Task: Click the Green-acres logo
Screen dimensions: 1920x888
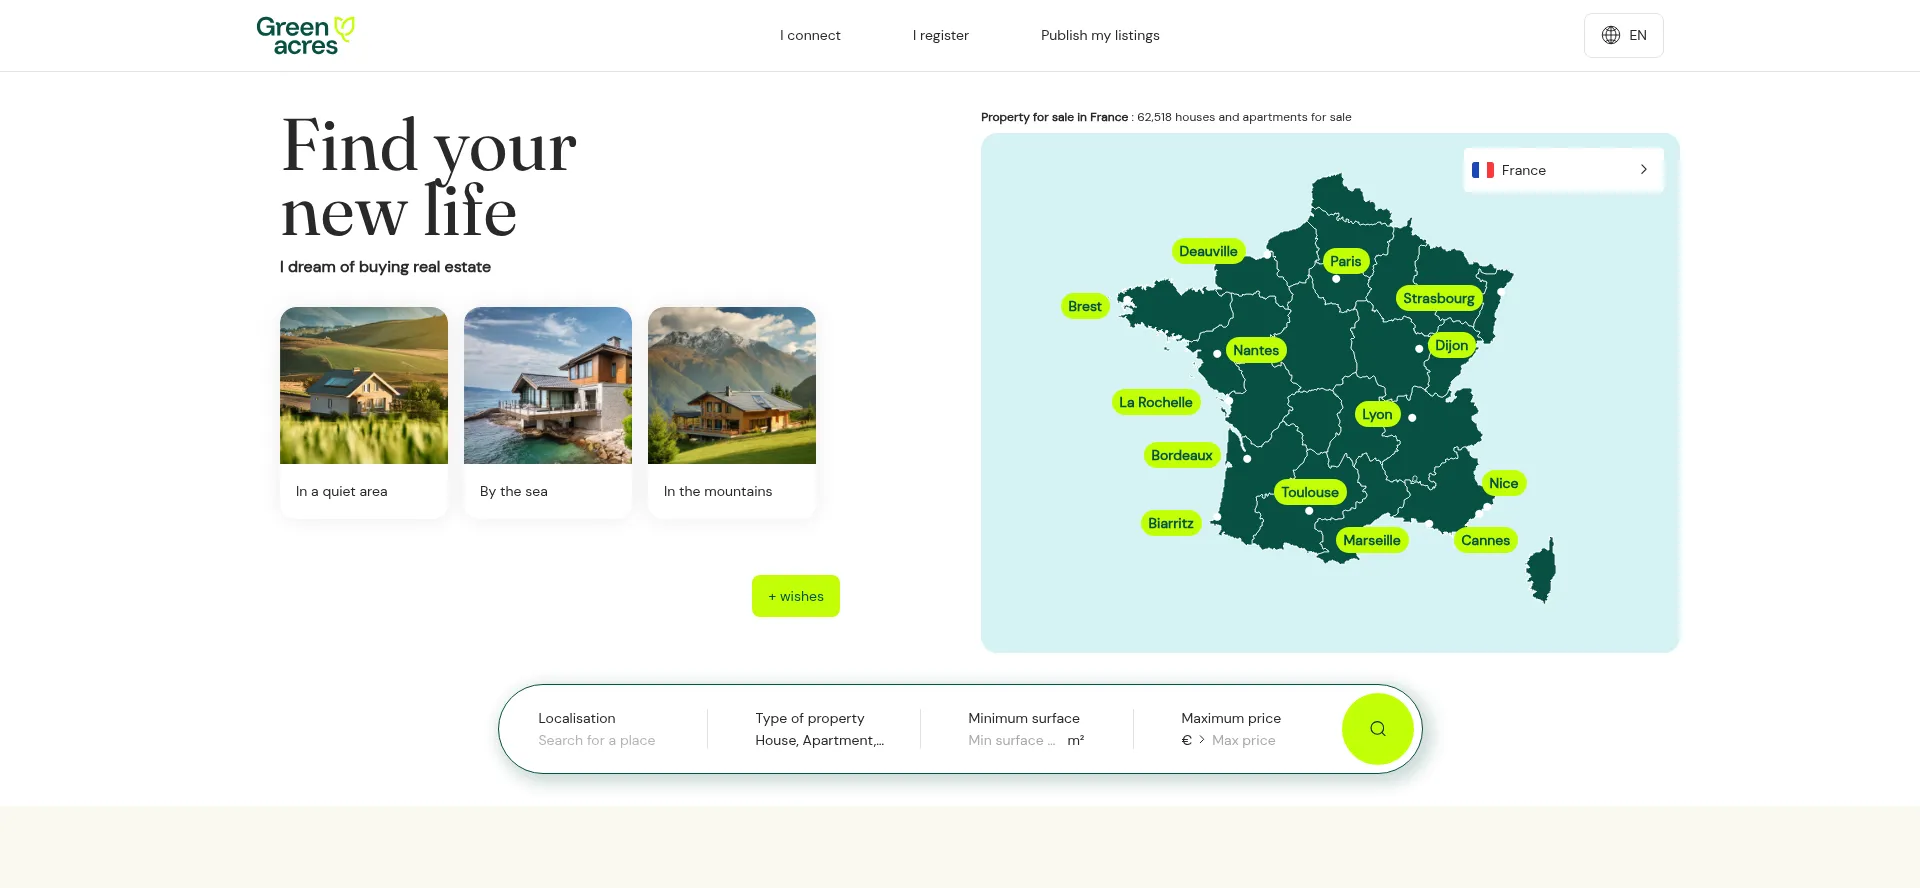Action: 305,35
